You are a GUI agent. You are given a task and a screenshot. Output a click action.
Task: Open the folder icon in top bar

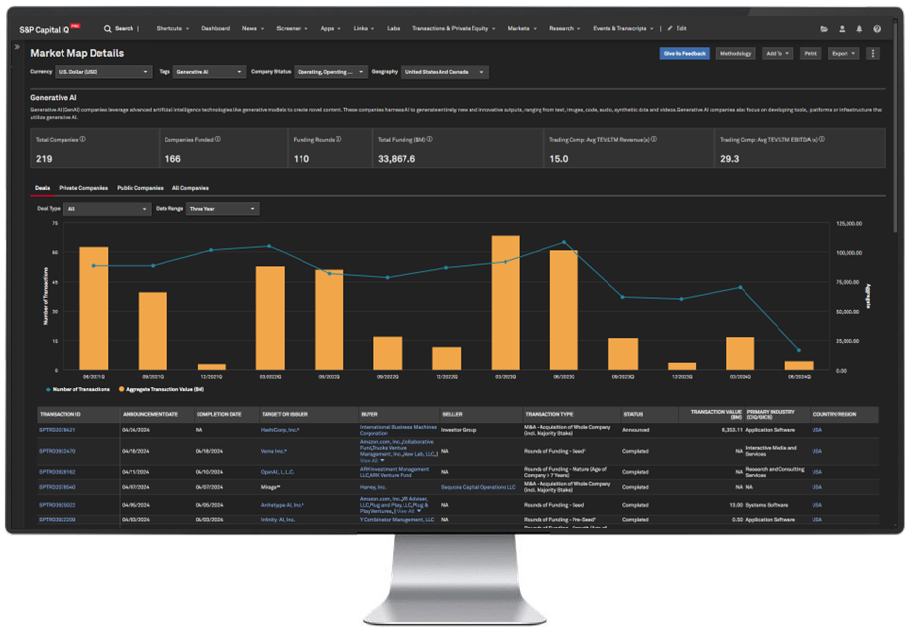[824, 29]
